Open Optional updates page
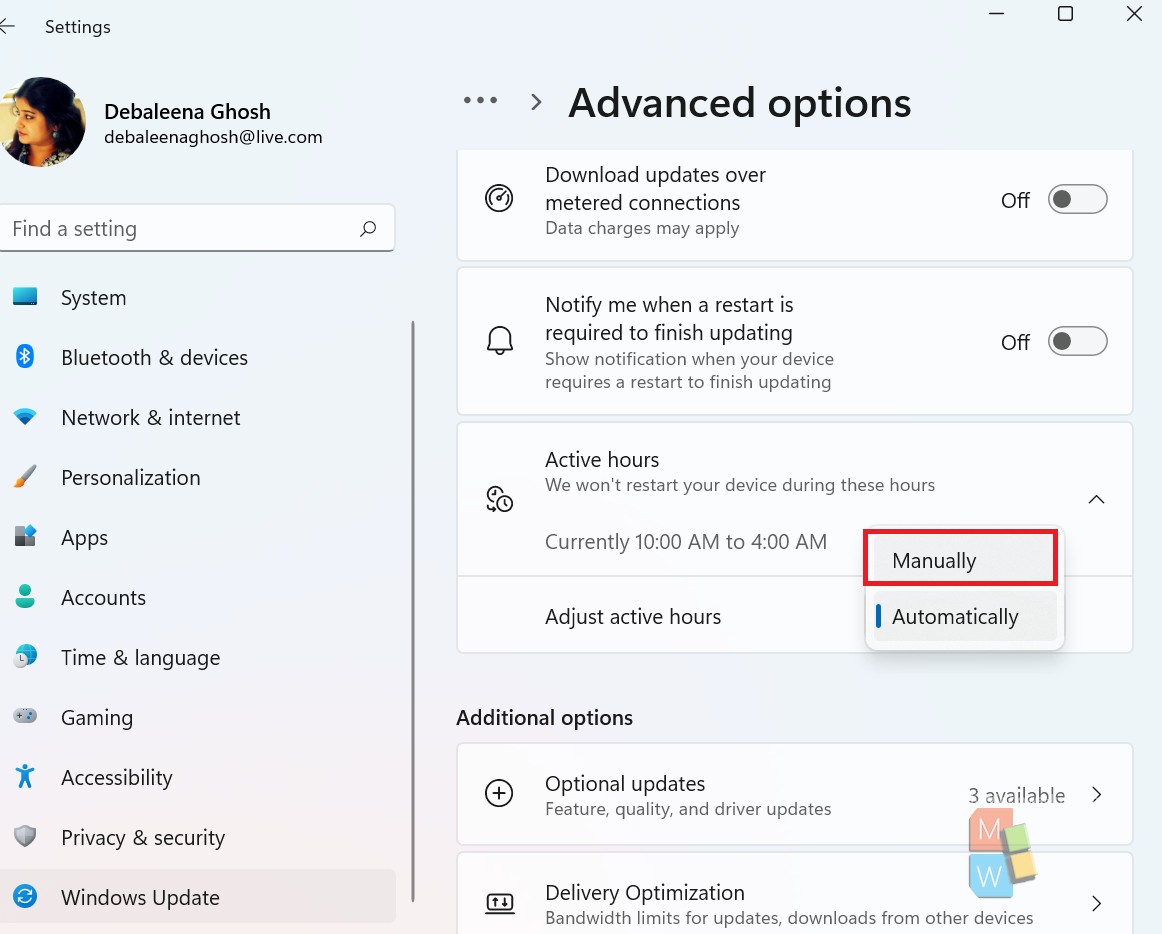 click(794, 794)
